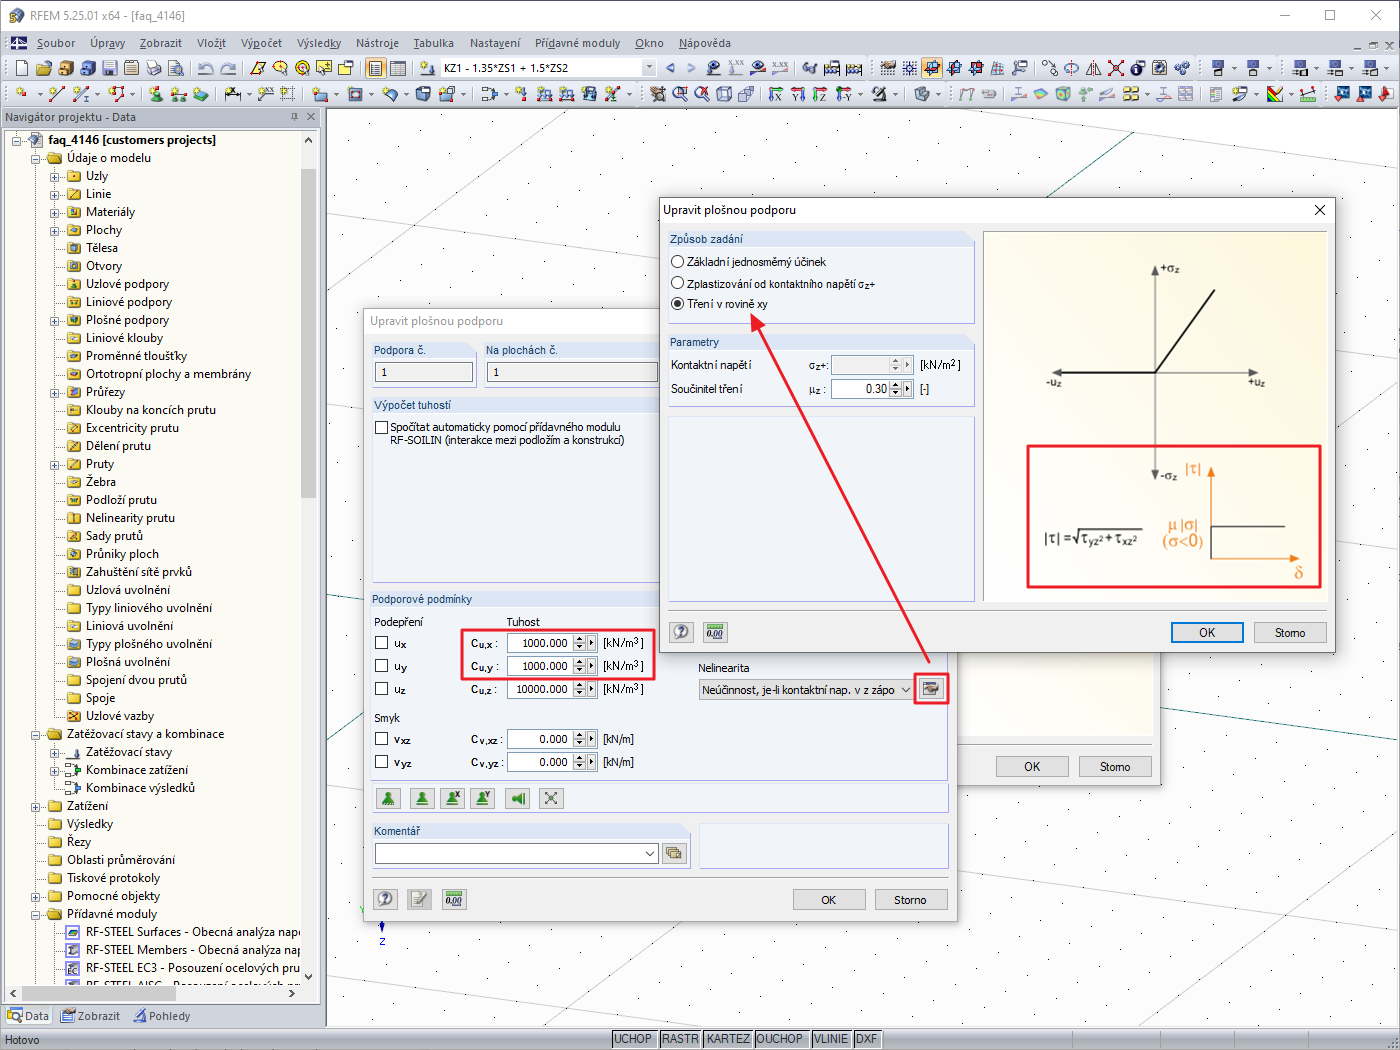
Task: Click the help icon in the support conditions dialog
Action: pos(386,899)
